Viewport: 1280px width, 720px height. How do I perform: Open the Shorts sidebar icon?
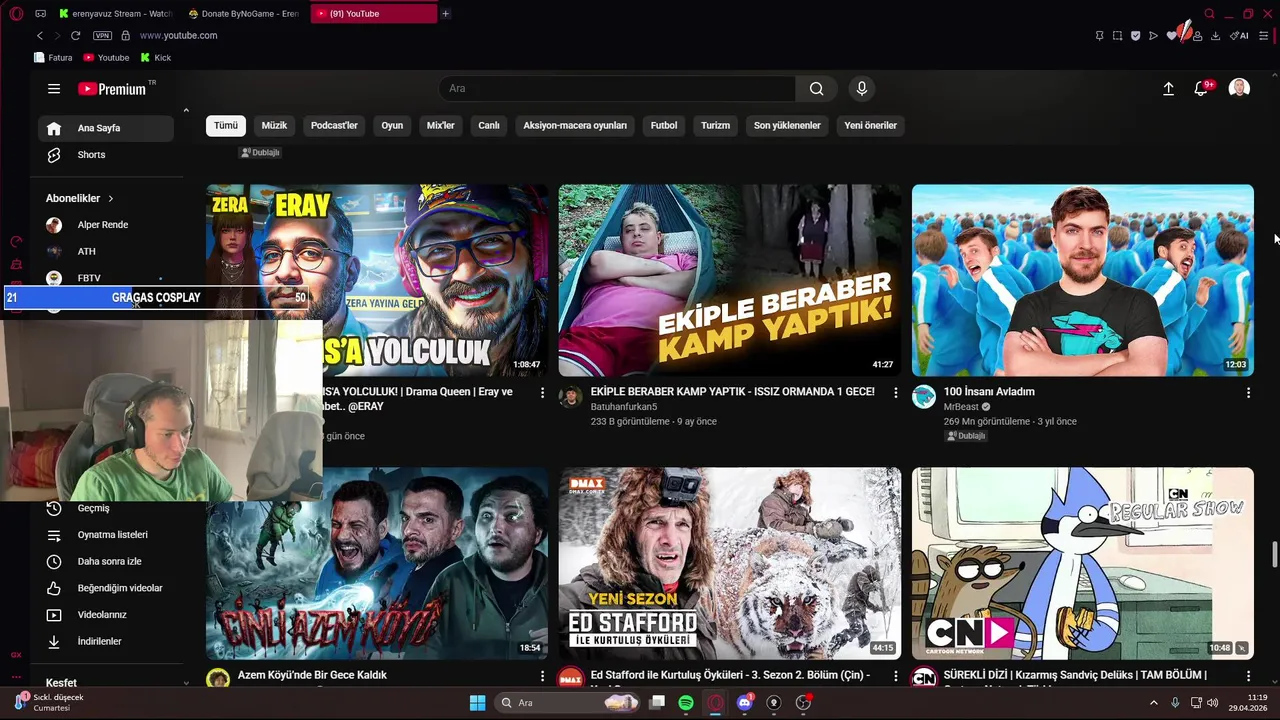coord(54,155)
